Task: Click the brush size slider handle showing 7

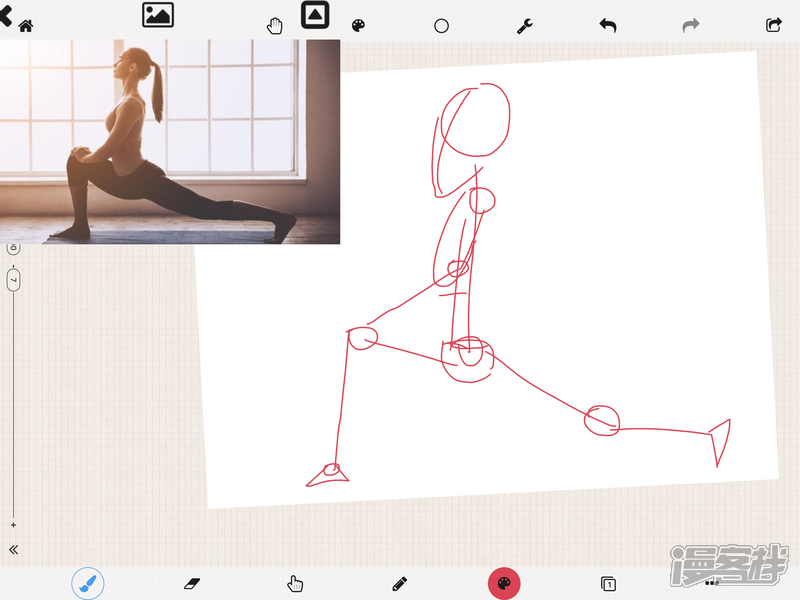Action: click(14, 281)
